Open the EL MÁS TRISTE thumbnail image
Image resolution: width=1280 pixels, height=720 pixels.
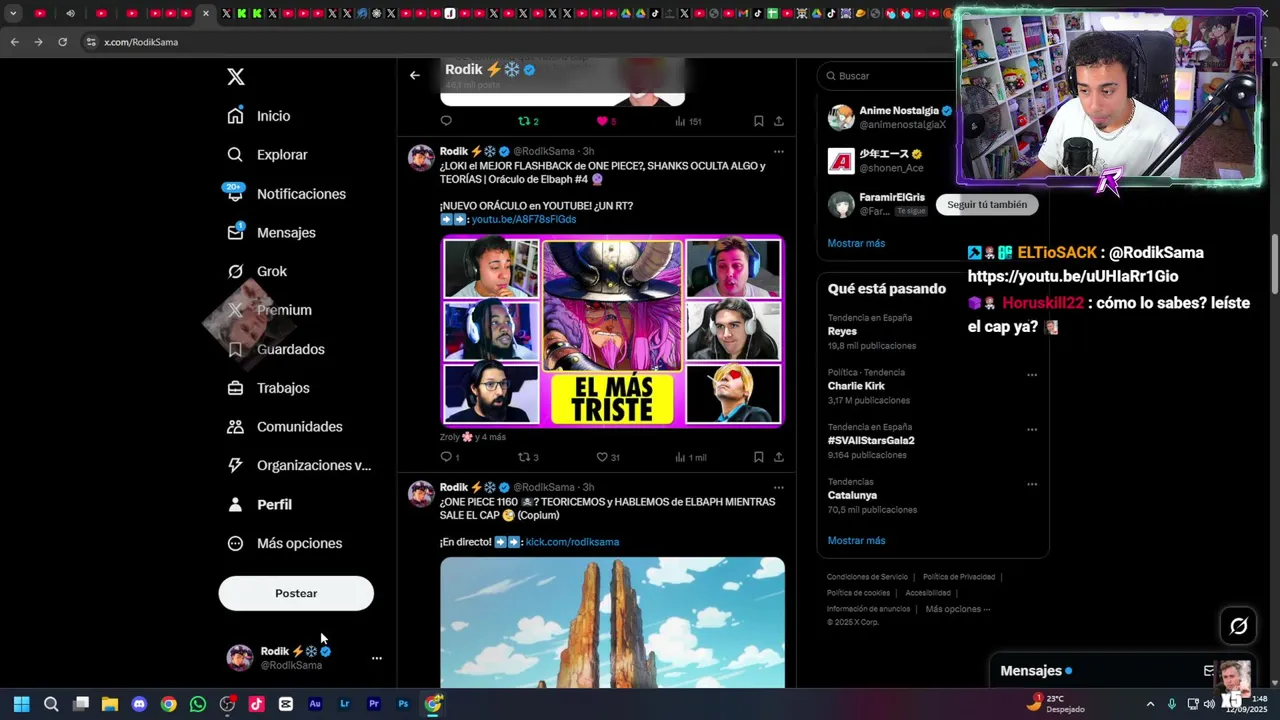613,331
